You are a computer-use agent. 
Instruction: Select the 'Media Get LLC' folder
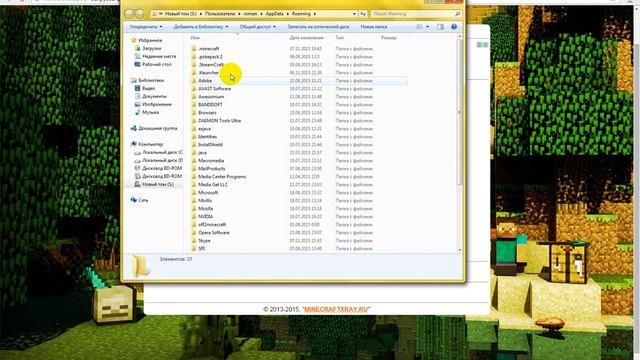click(x=213, y=184)
